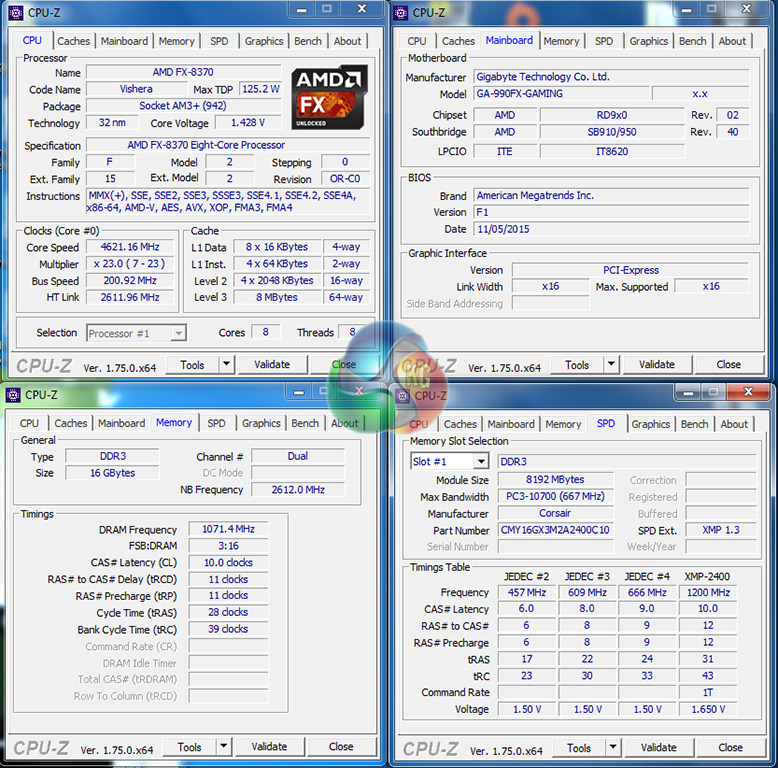
Task: Expand the Processor #1 selection combo box
Action: (x=178, y=333)
